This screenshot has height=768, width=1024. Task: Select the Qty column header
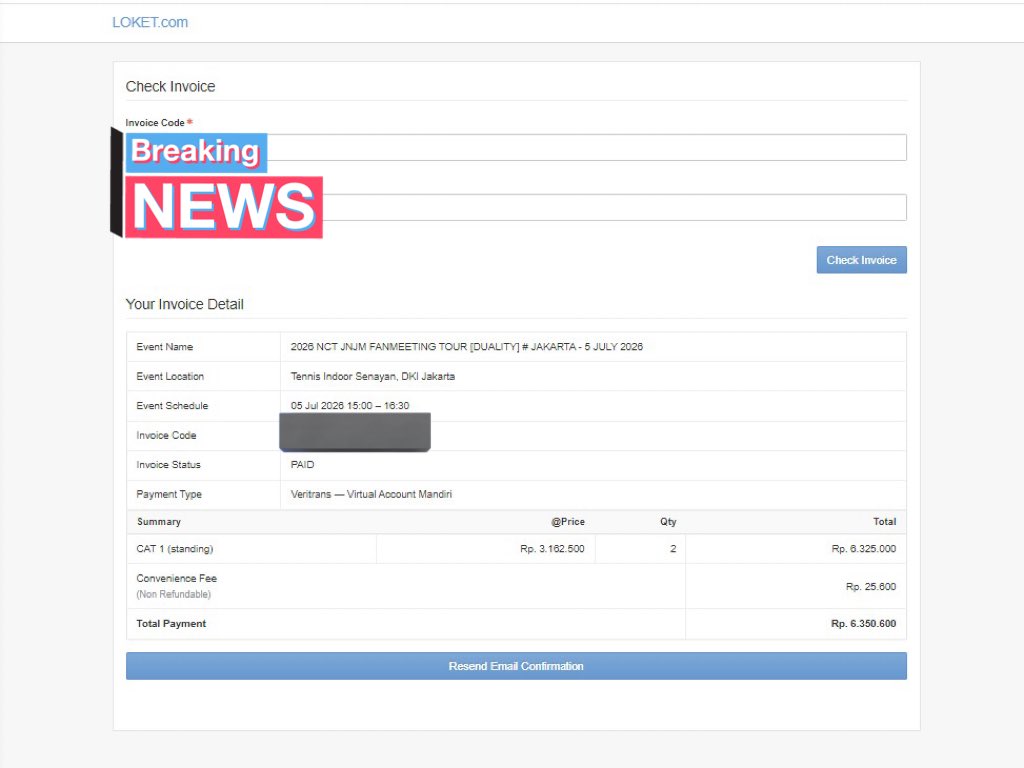pyautogui.click(x=668, y=522)
